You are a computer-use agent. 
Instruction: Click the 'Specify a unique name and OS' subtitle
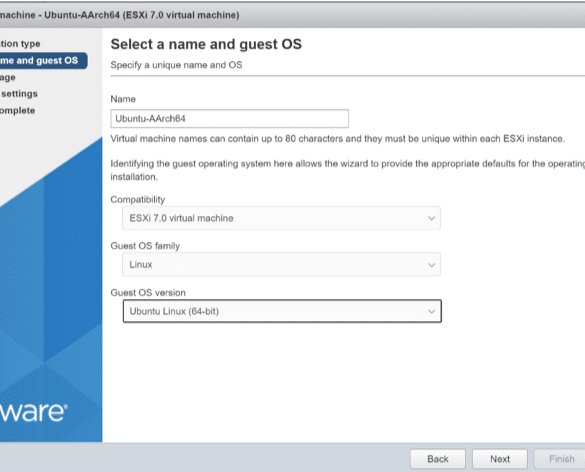tap(176, 65)
